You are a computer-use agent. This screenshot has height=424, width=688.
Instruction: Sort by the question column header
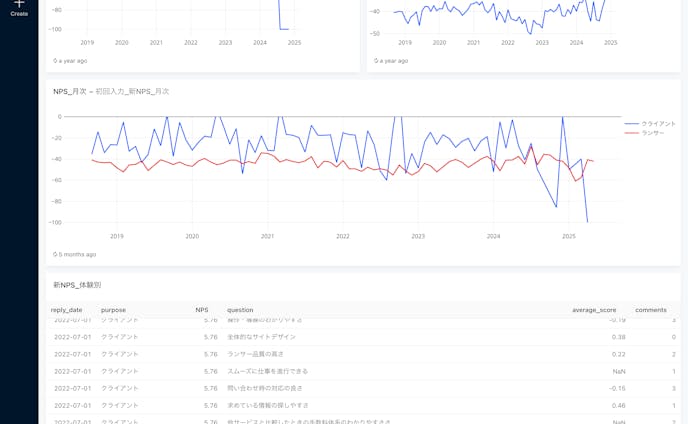pyautogui.click(x=240, y=310)
